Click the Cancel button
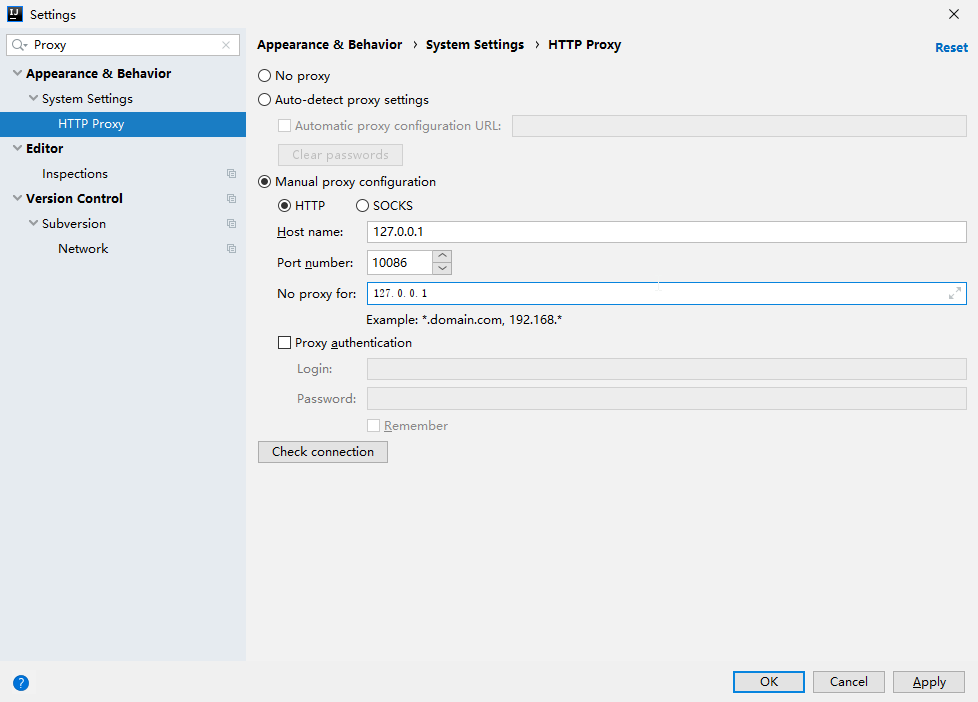Screen dimensions: 978x702 pyautogui.click(x=848, y=682)
